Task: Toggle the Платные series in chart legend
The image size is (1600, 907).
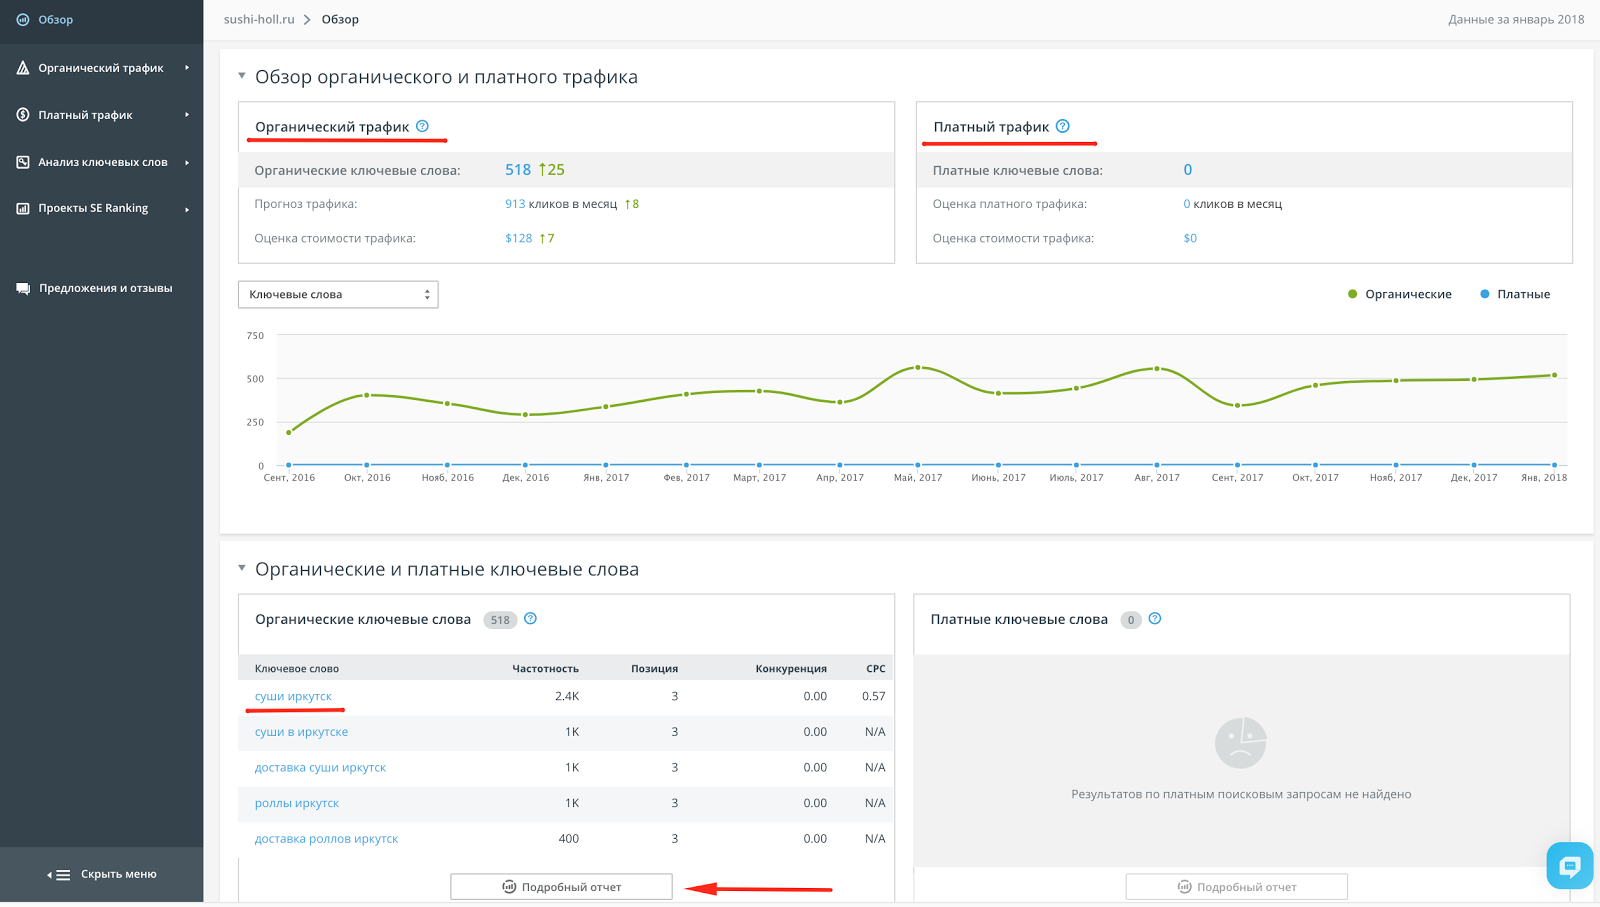Action: 1515,294
